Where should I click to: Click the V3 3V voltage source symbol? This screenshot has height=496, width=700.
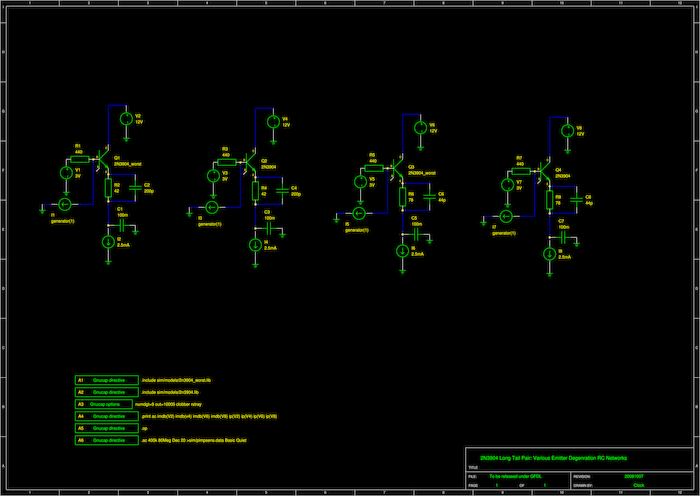click(213, 175)
